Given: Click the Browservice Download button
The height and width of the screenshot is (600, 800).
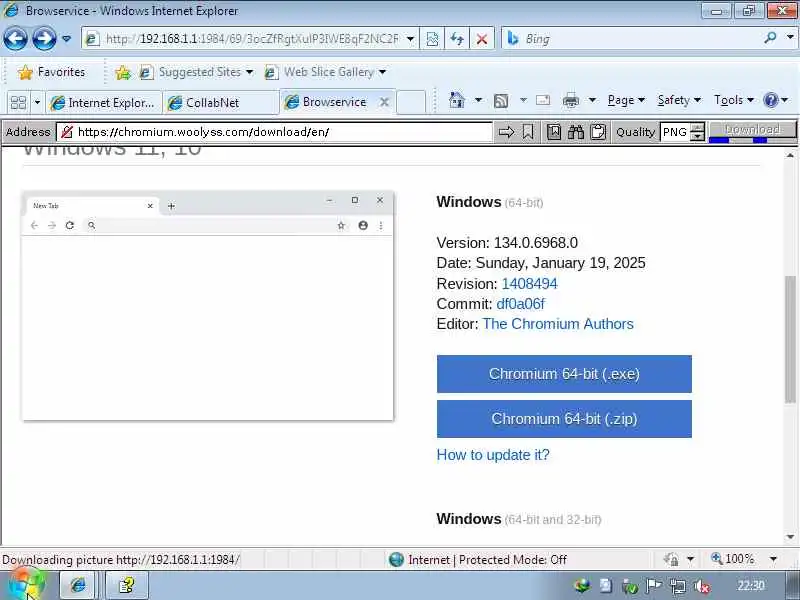Looking at the screenshot, I should [x=753, y=130].
